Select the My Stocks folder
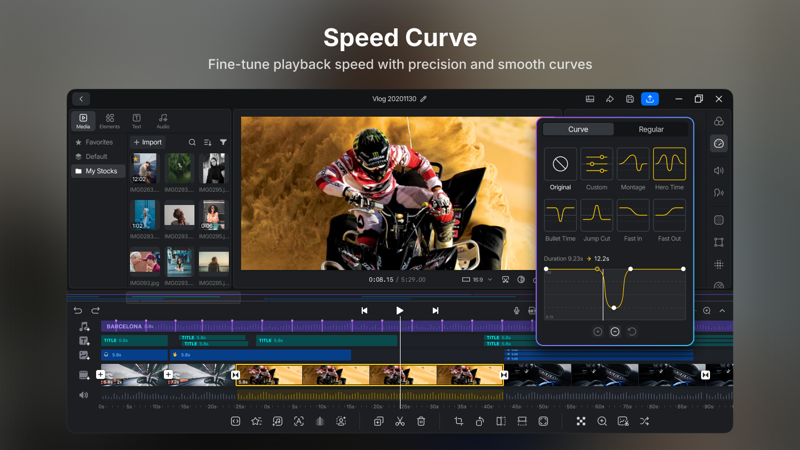This screenshot has width=800, height=450. click(x=98, y=171)
